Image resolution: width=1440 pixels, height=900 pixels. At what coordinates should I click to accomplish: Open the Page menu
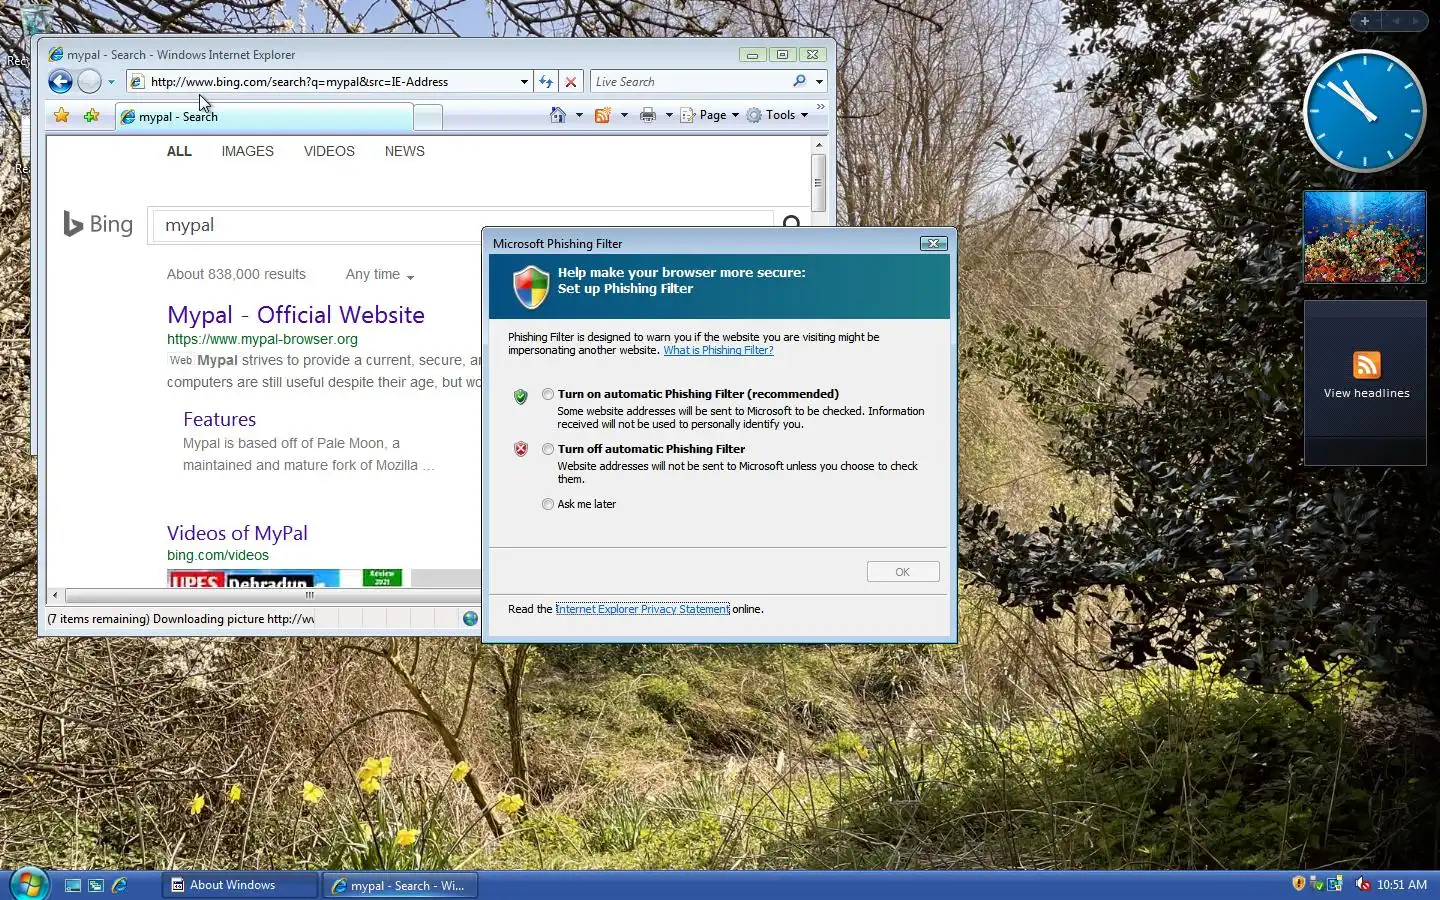(x=710, y=115)
